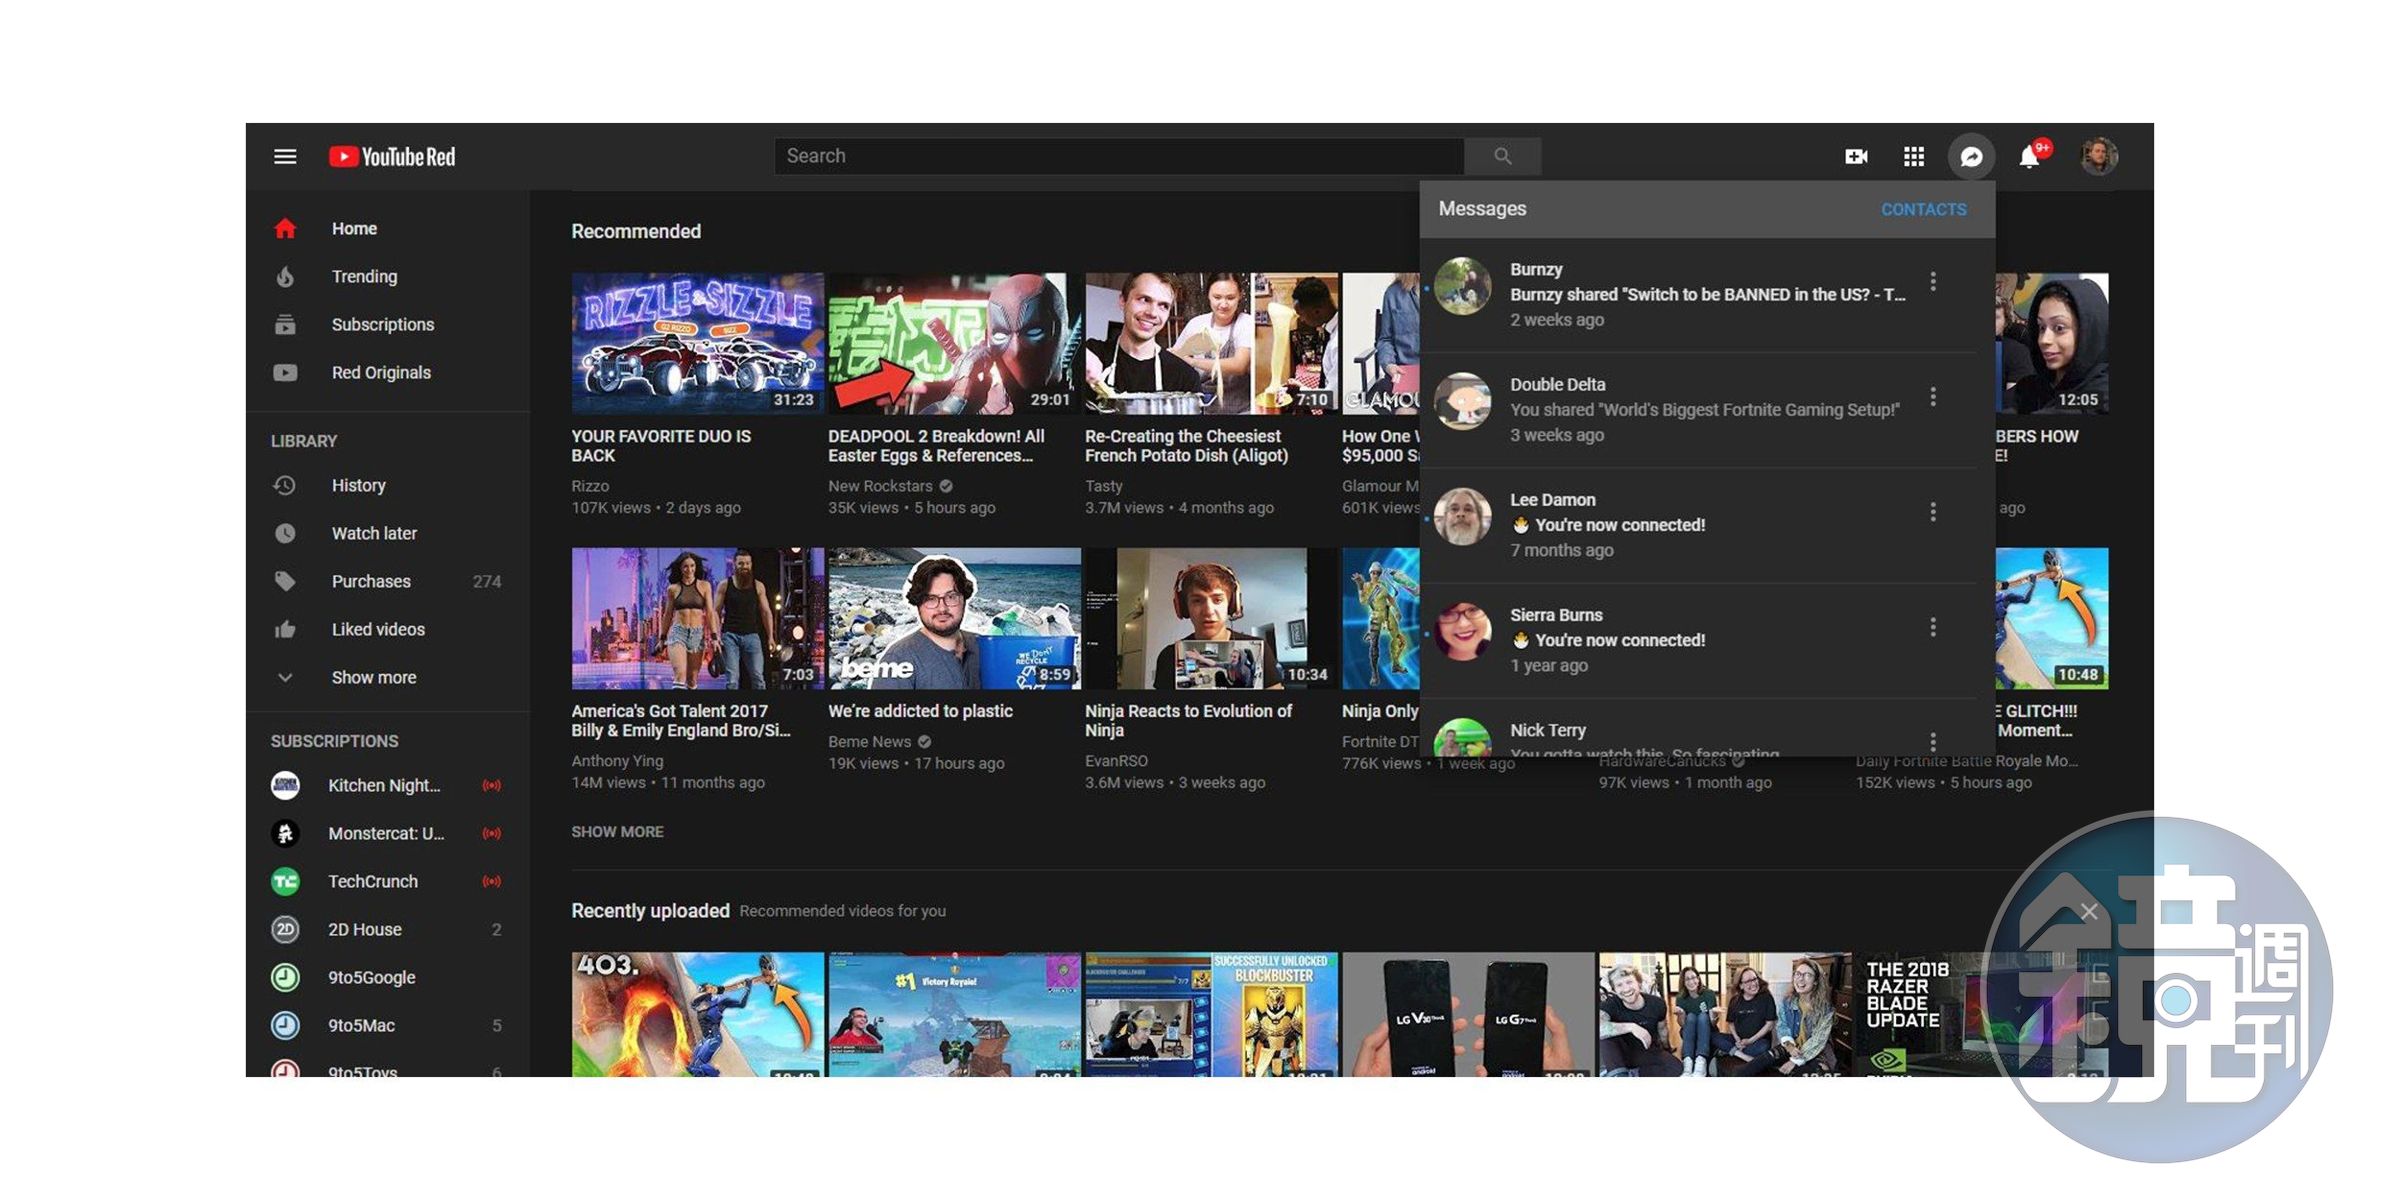Toggle the Messages chat bubble icon
This screenshot has width=2400, height=1200.
click(x=1971, y=157)
